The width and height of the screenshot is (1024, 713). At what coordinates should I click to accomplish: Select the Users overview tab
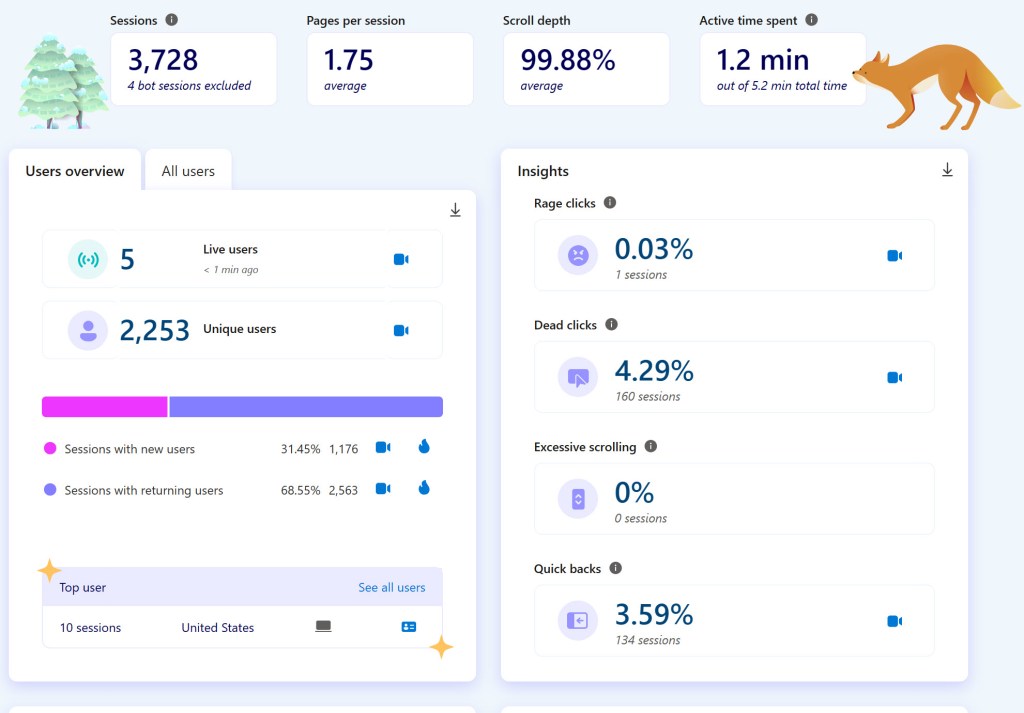pyautogui.click(x=75, y=171)
